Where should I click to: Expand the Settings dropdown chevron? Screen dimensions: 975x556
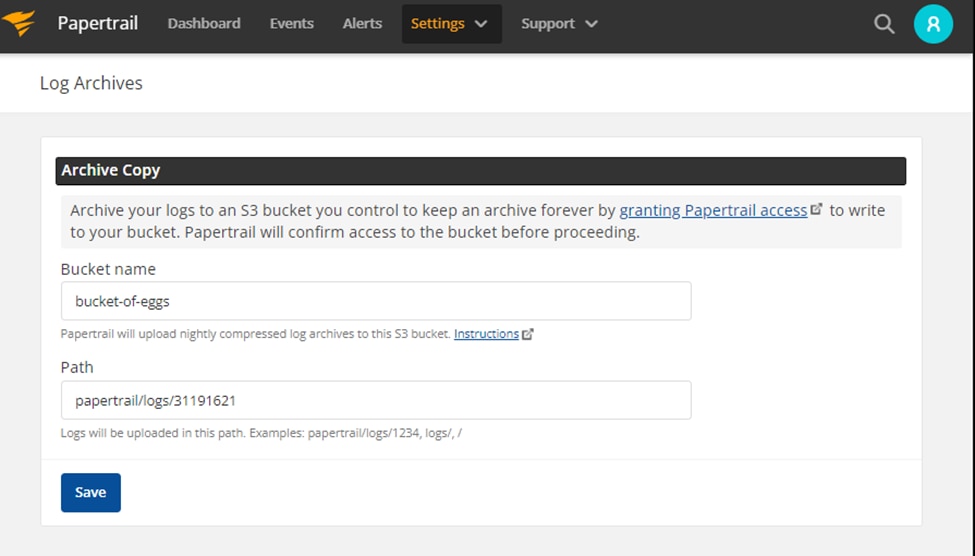[x=481, y=24]
